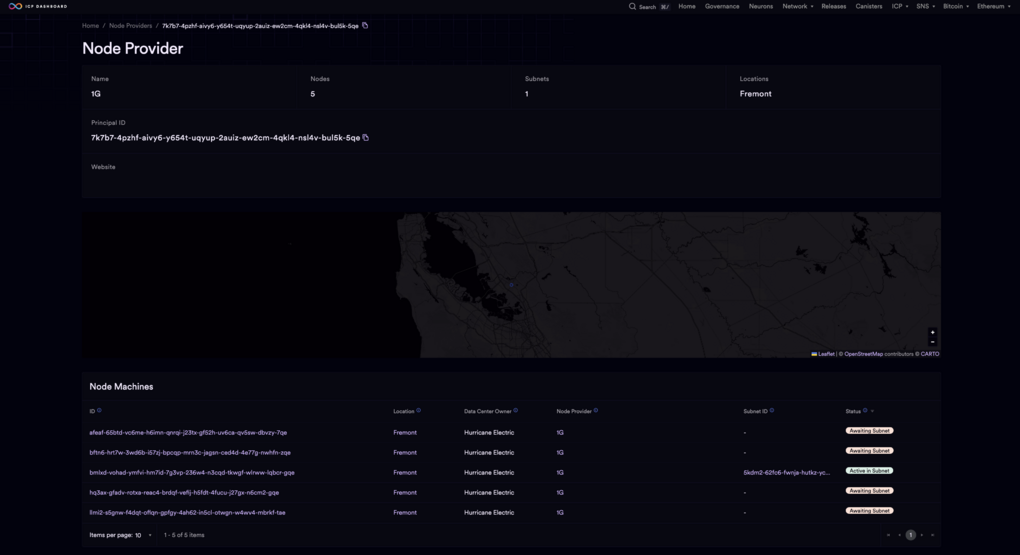Copy principal ID from breadcrumb copy icon
1020x555 pixels.
point(365,25)
